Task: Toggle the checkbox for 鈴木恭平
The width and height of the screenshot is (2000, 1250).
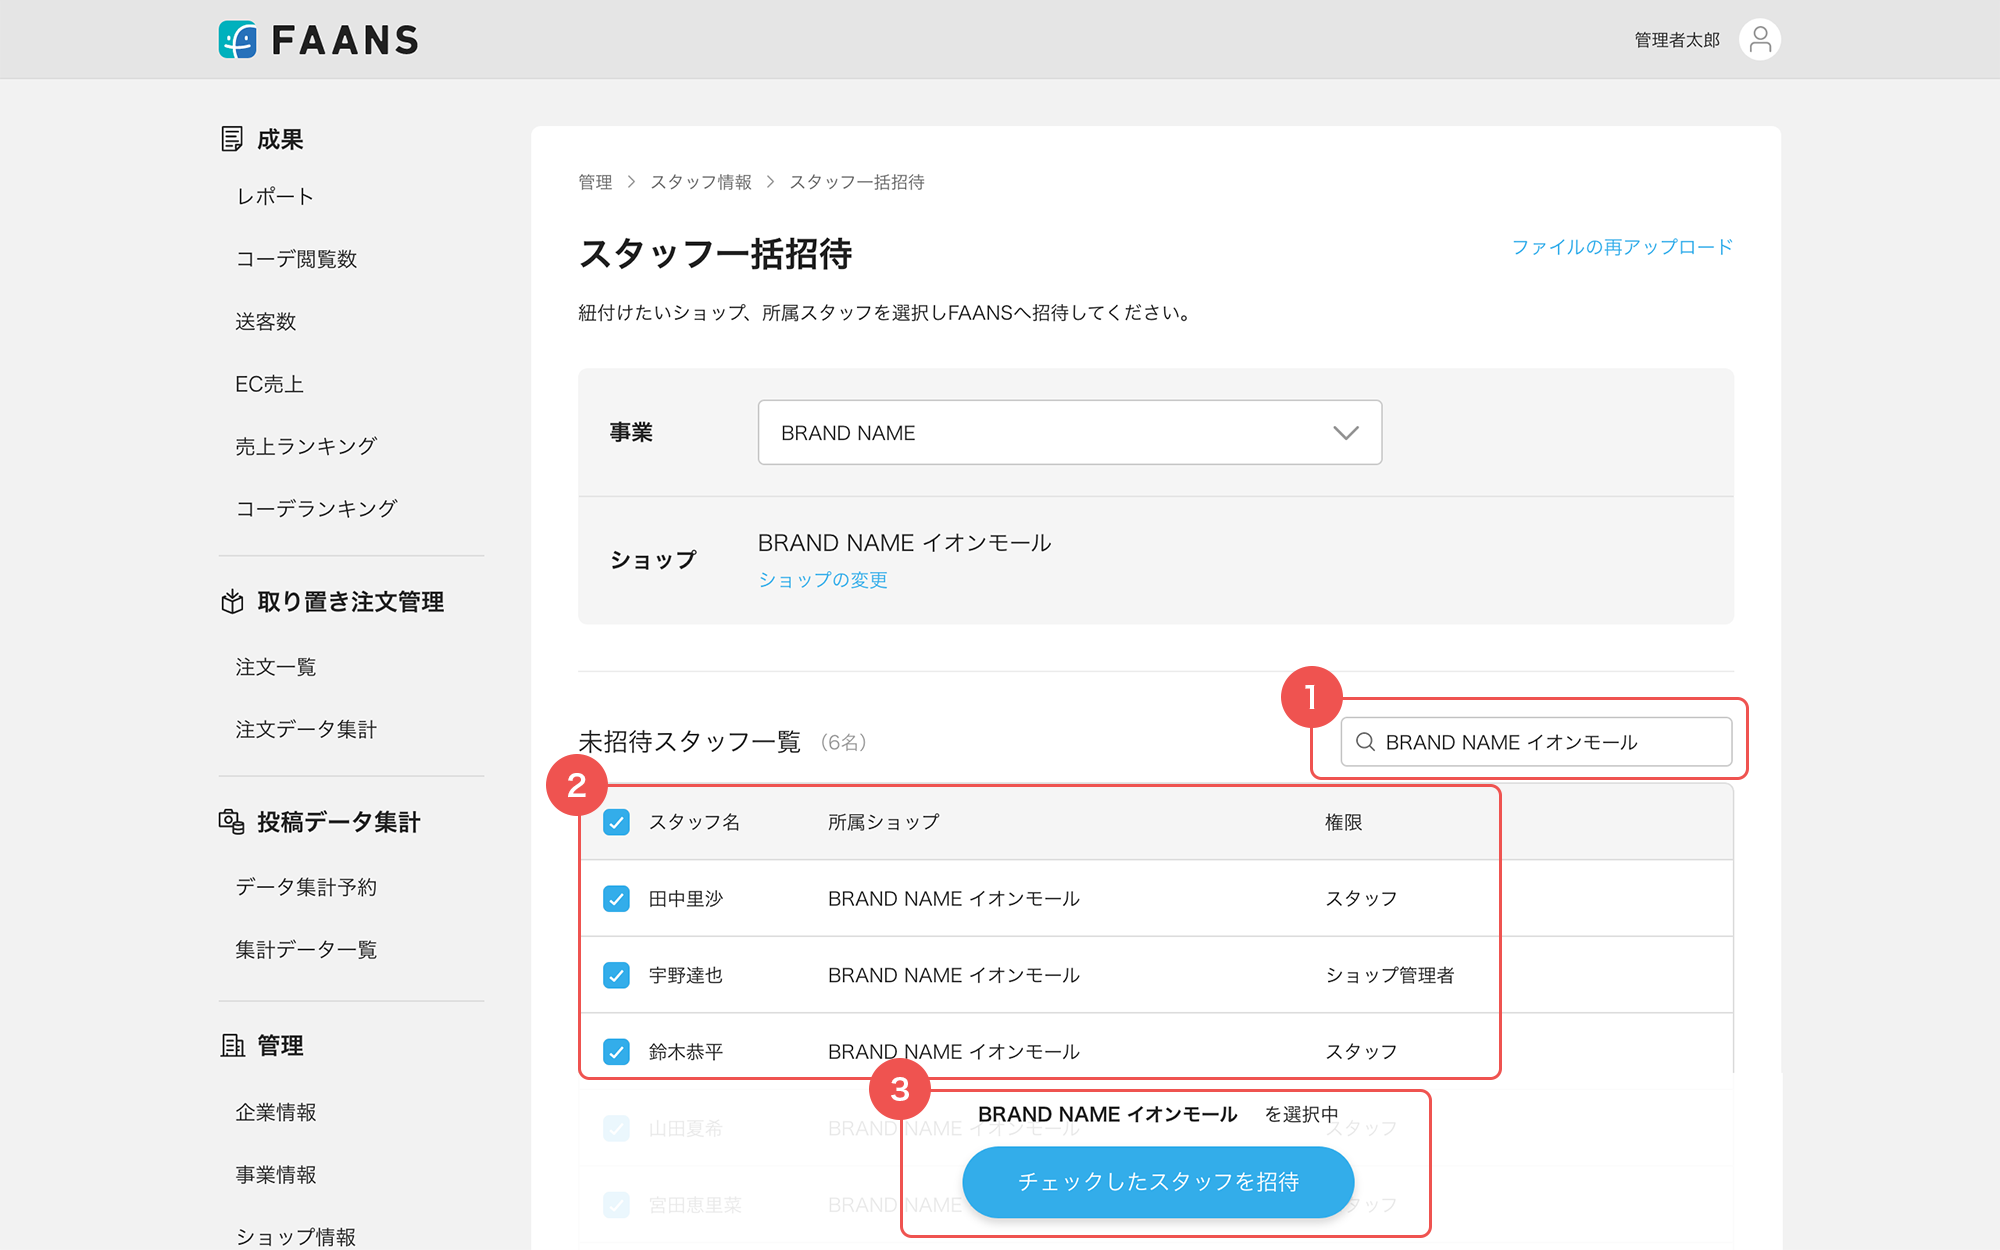Action: pos(617,1052)
